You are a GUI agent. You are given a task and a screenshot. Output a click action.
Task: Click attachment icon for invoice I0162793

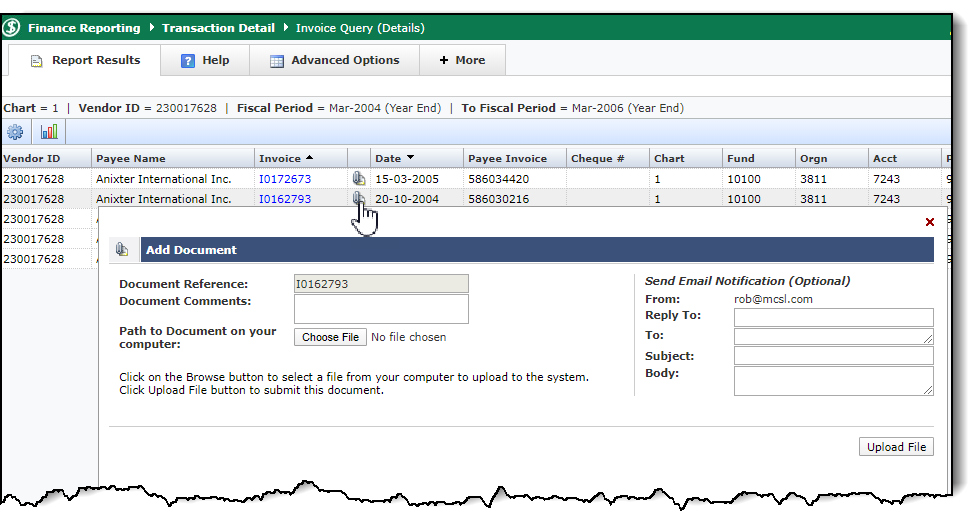359,199
